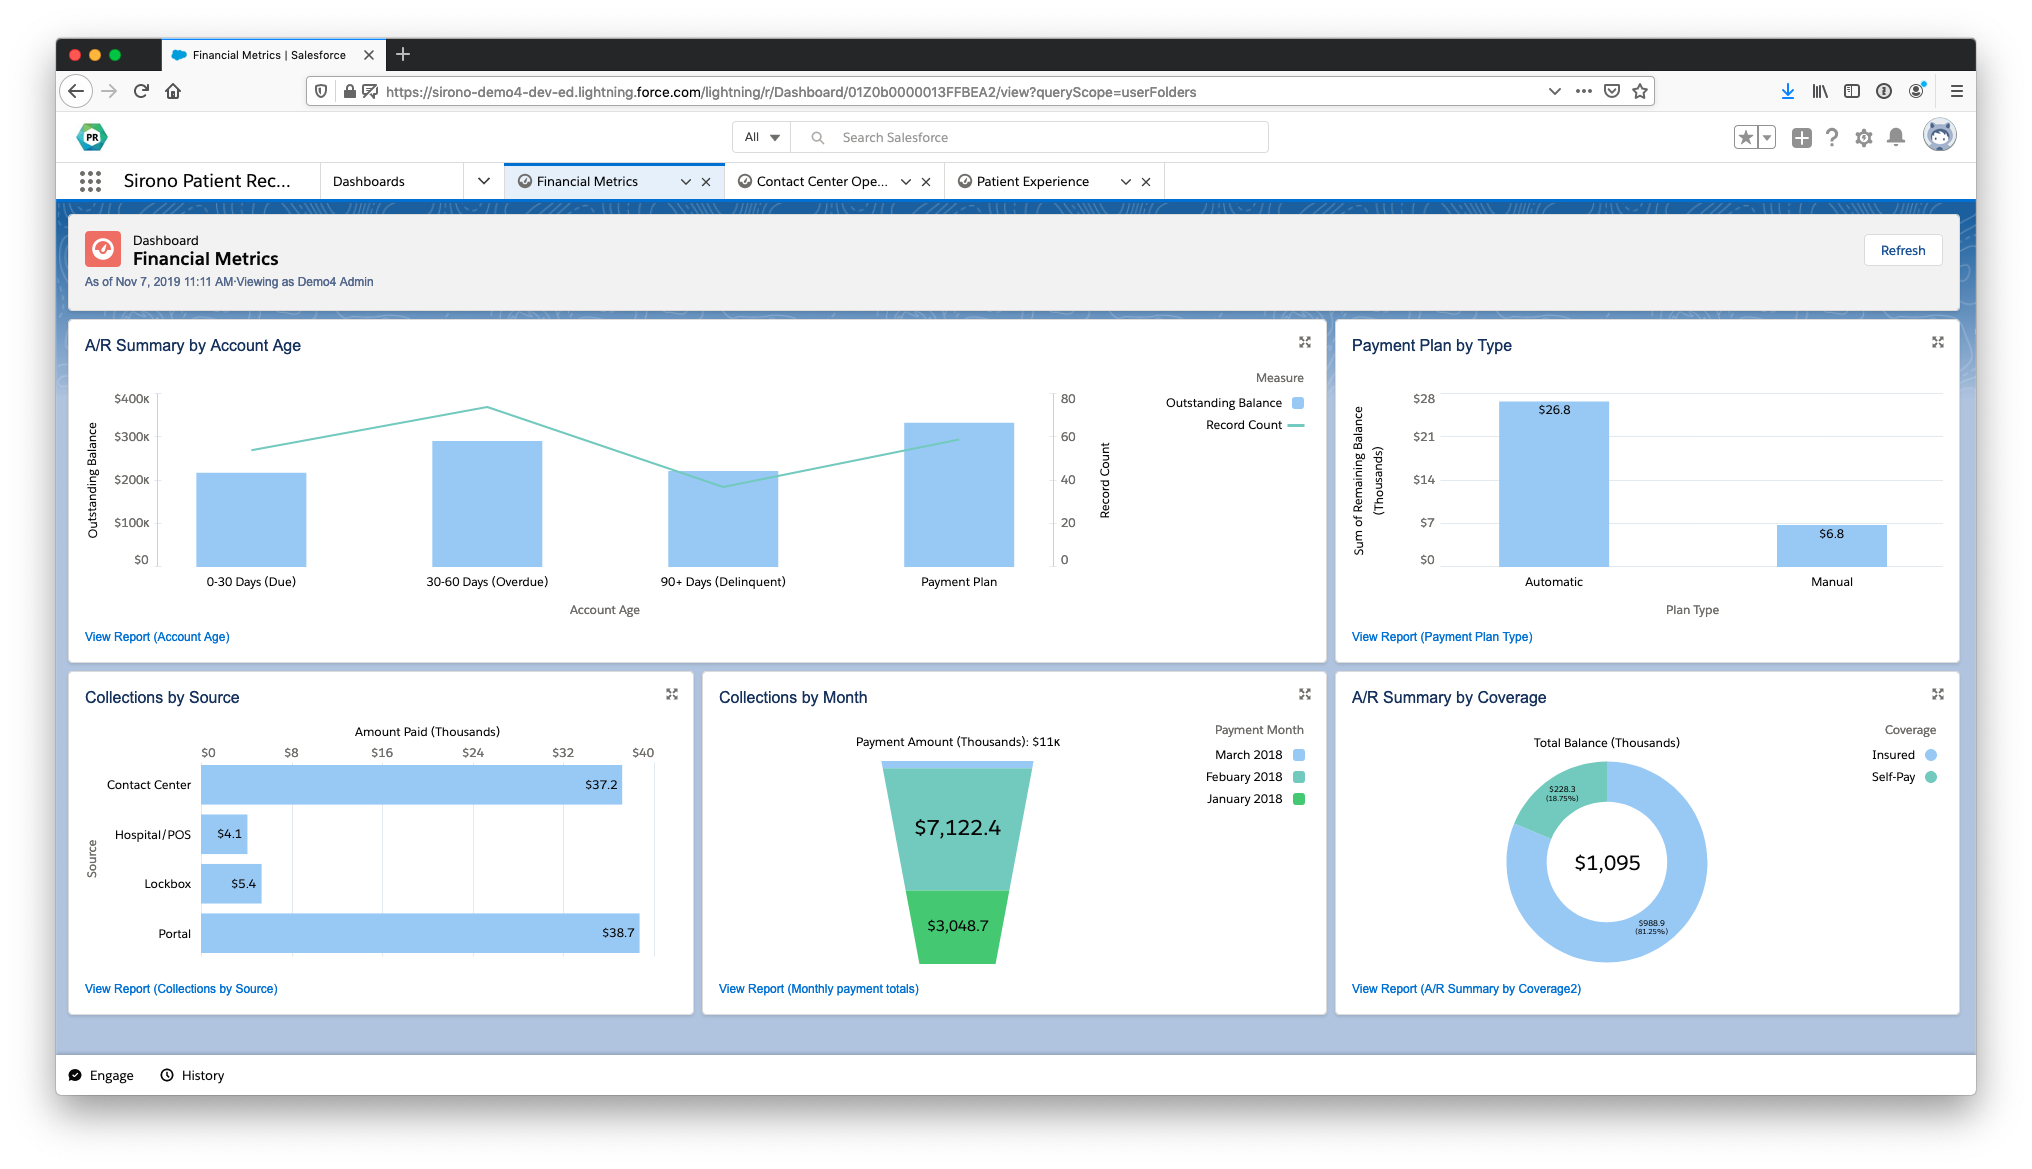Viewport: 2032px width, 1169px height.
Task: Open the Engage utility bar item
Action: (101, 1075)
